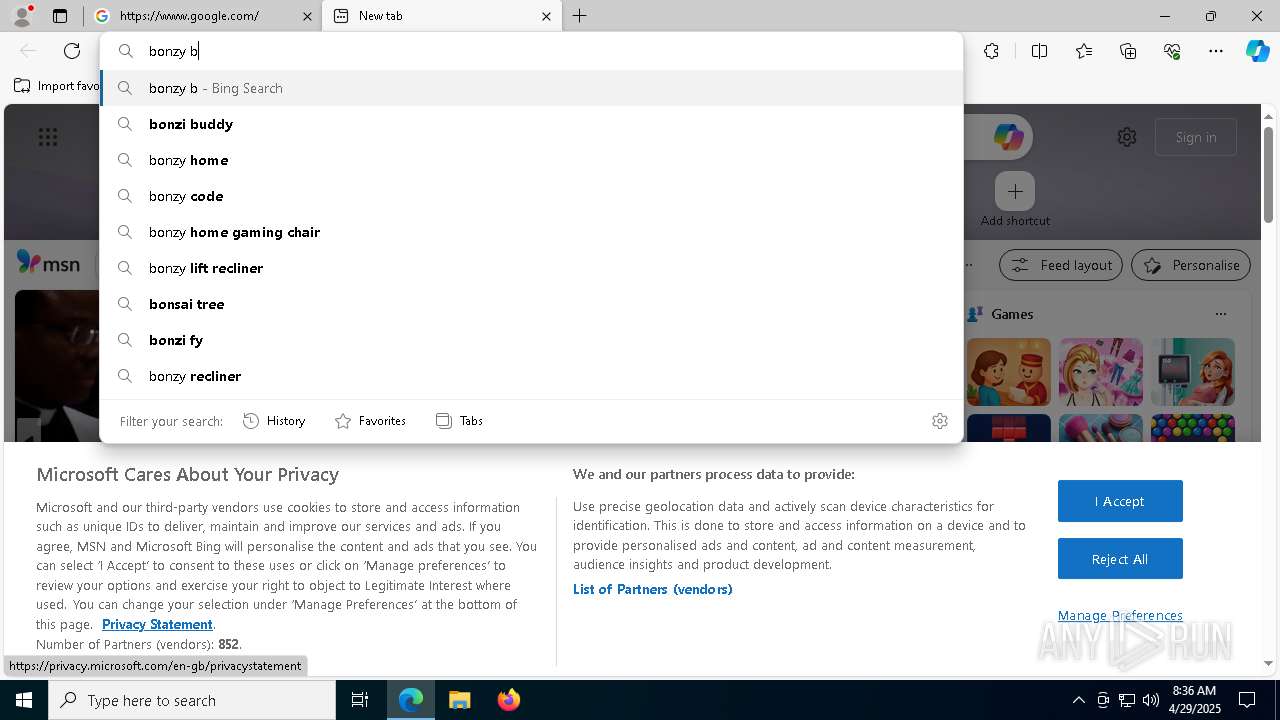Screen dimensions: 1280x720
Task: Click the Personalise button
Action: pos(1191,265)
